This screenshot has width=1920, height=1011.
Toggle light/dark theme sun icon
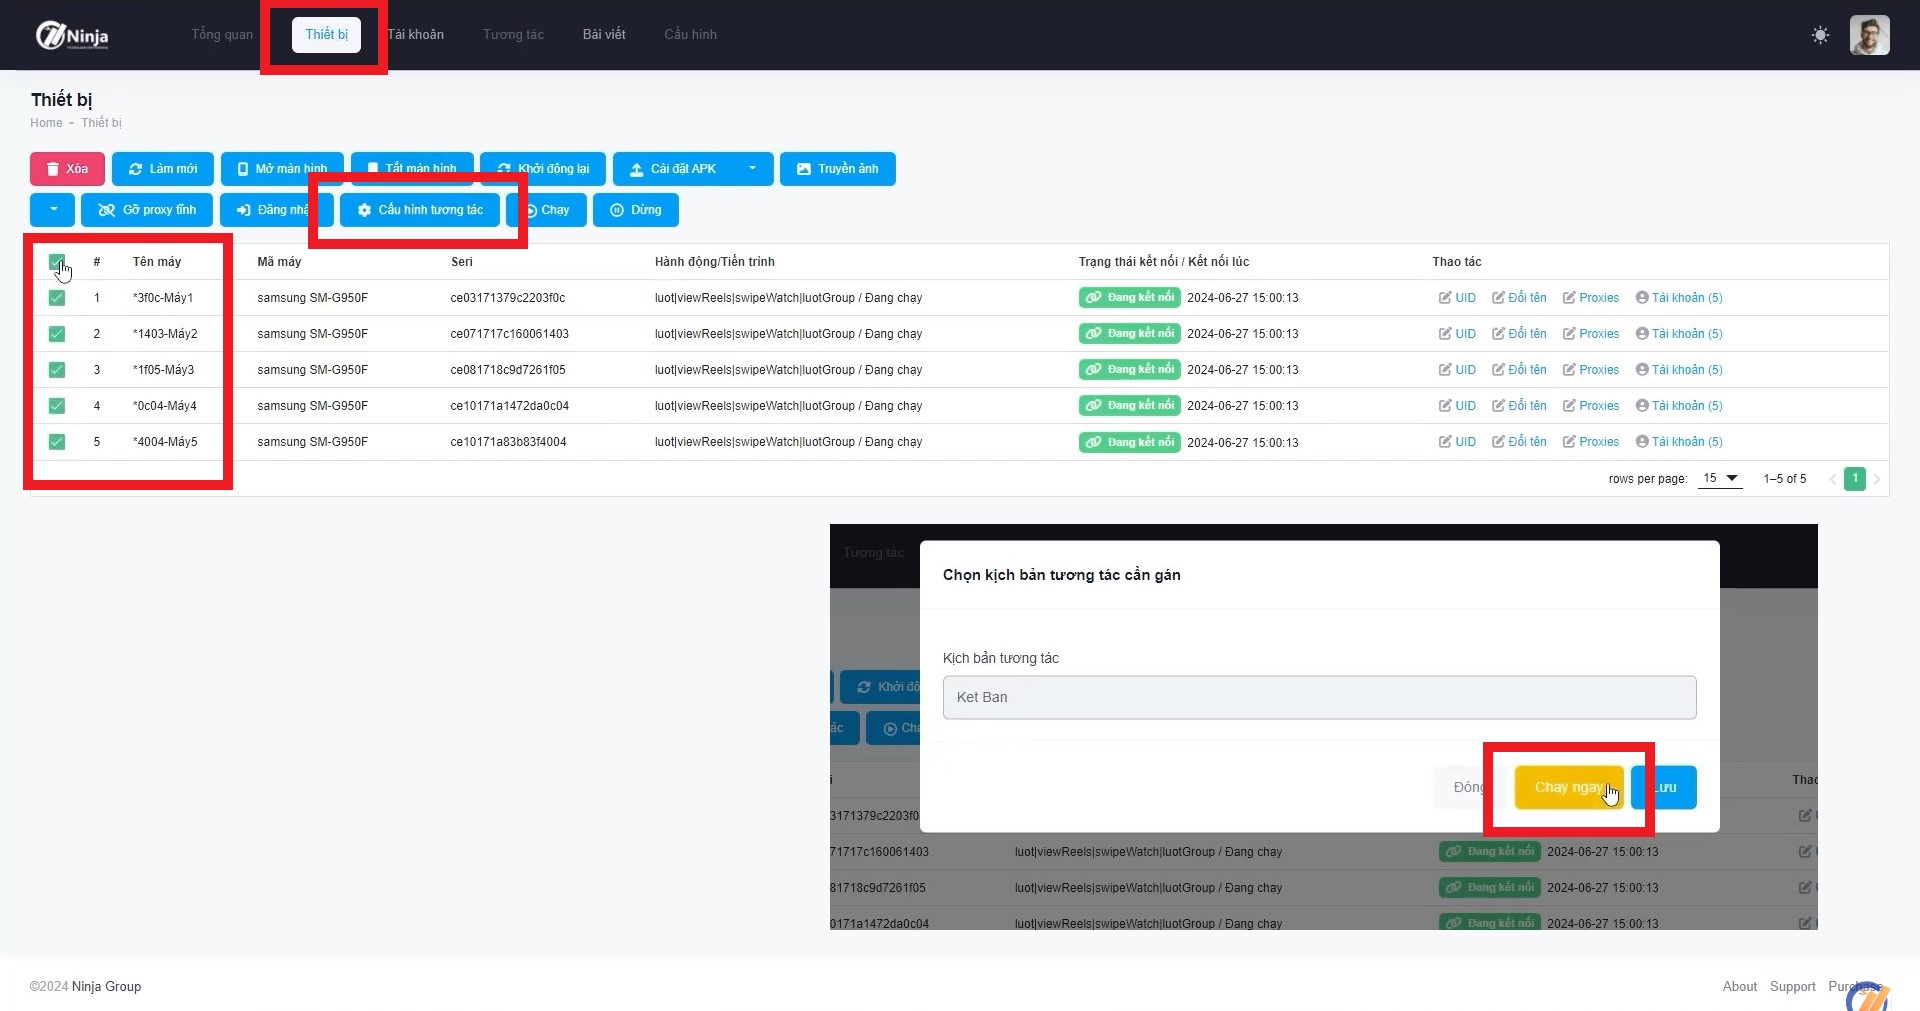pos(1820,35)
